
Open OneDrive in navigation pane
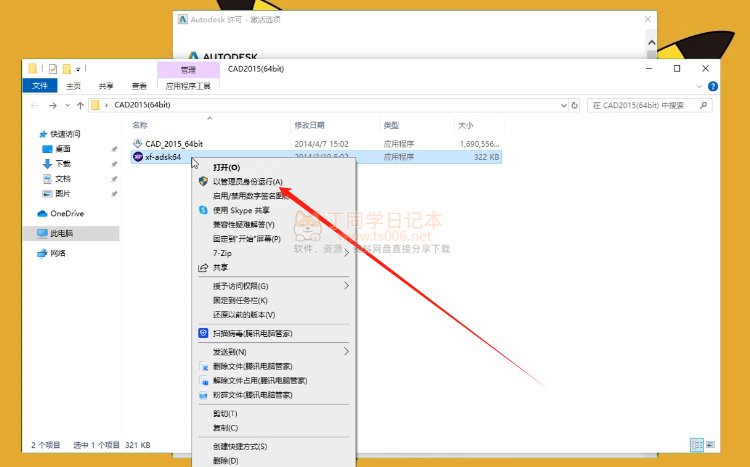tap(61, 213)
